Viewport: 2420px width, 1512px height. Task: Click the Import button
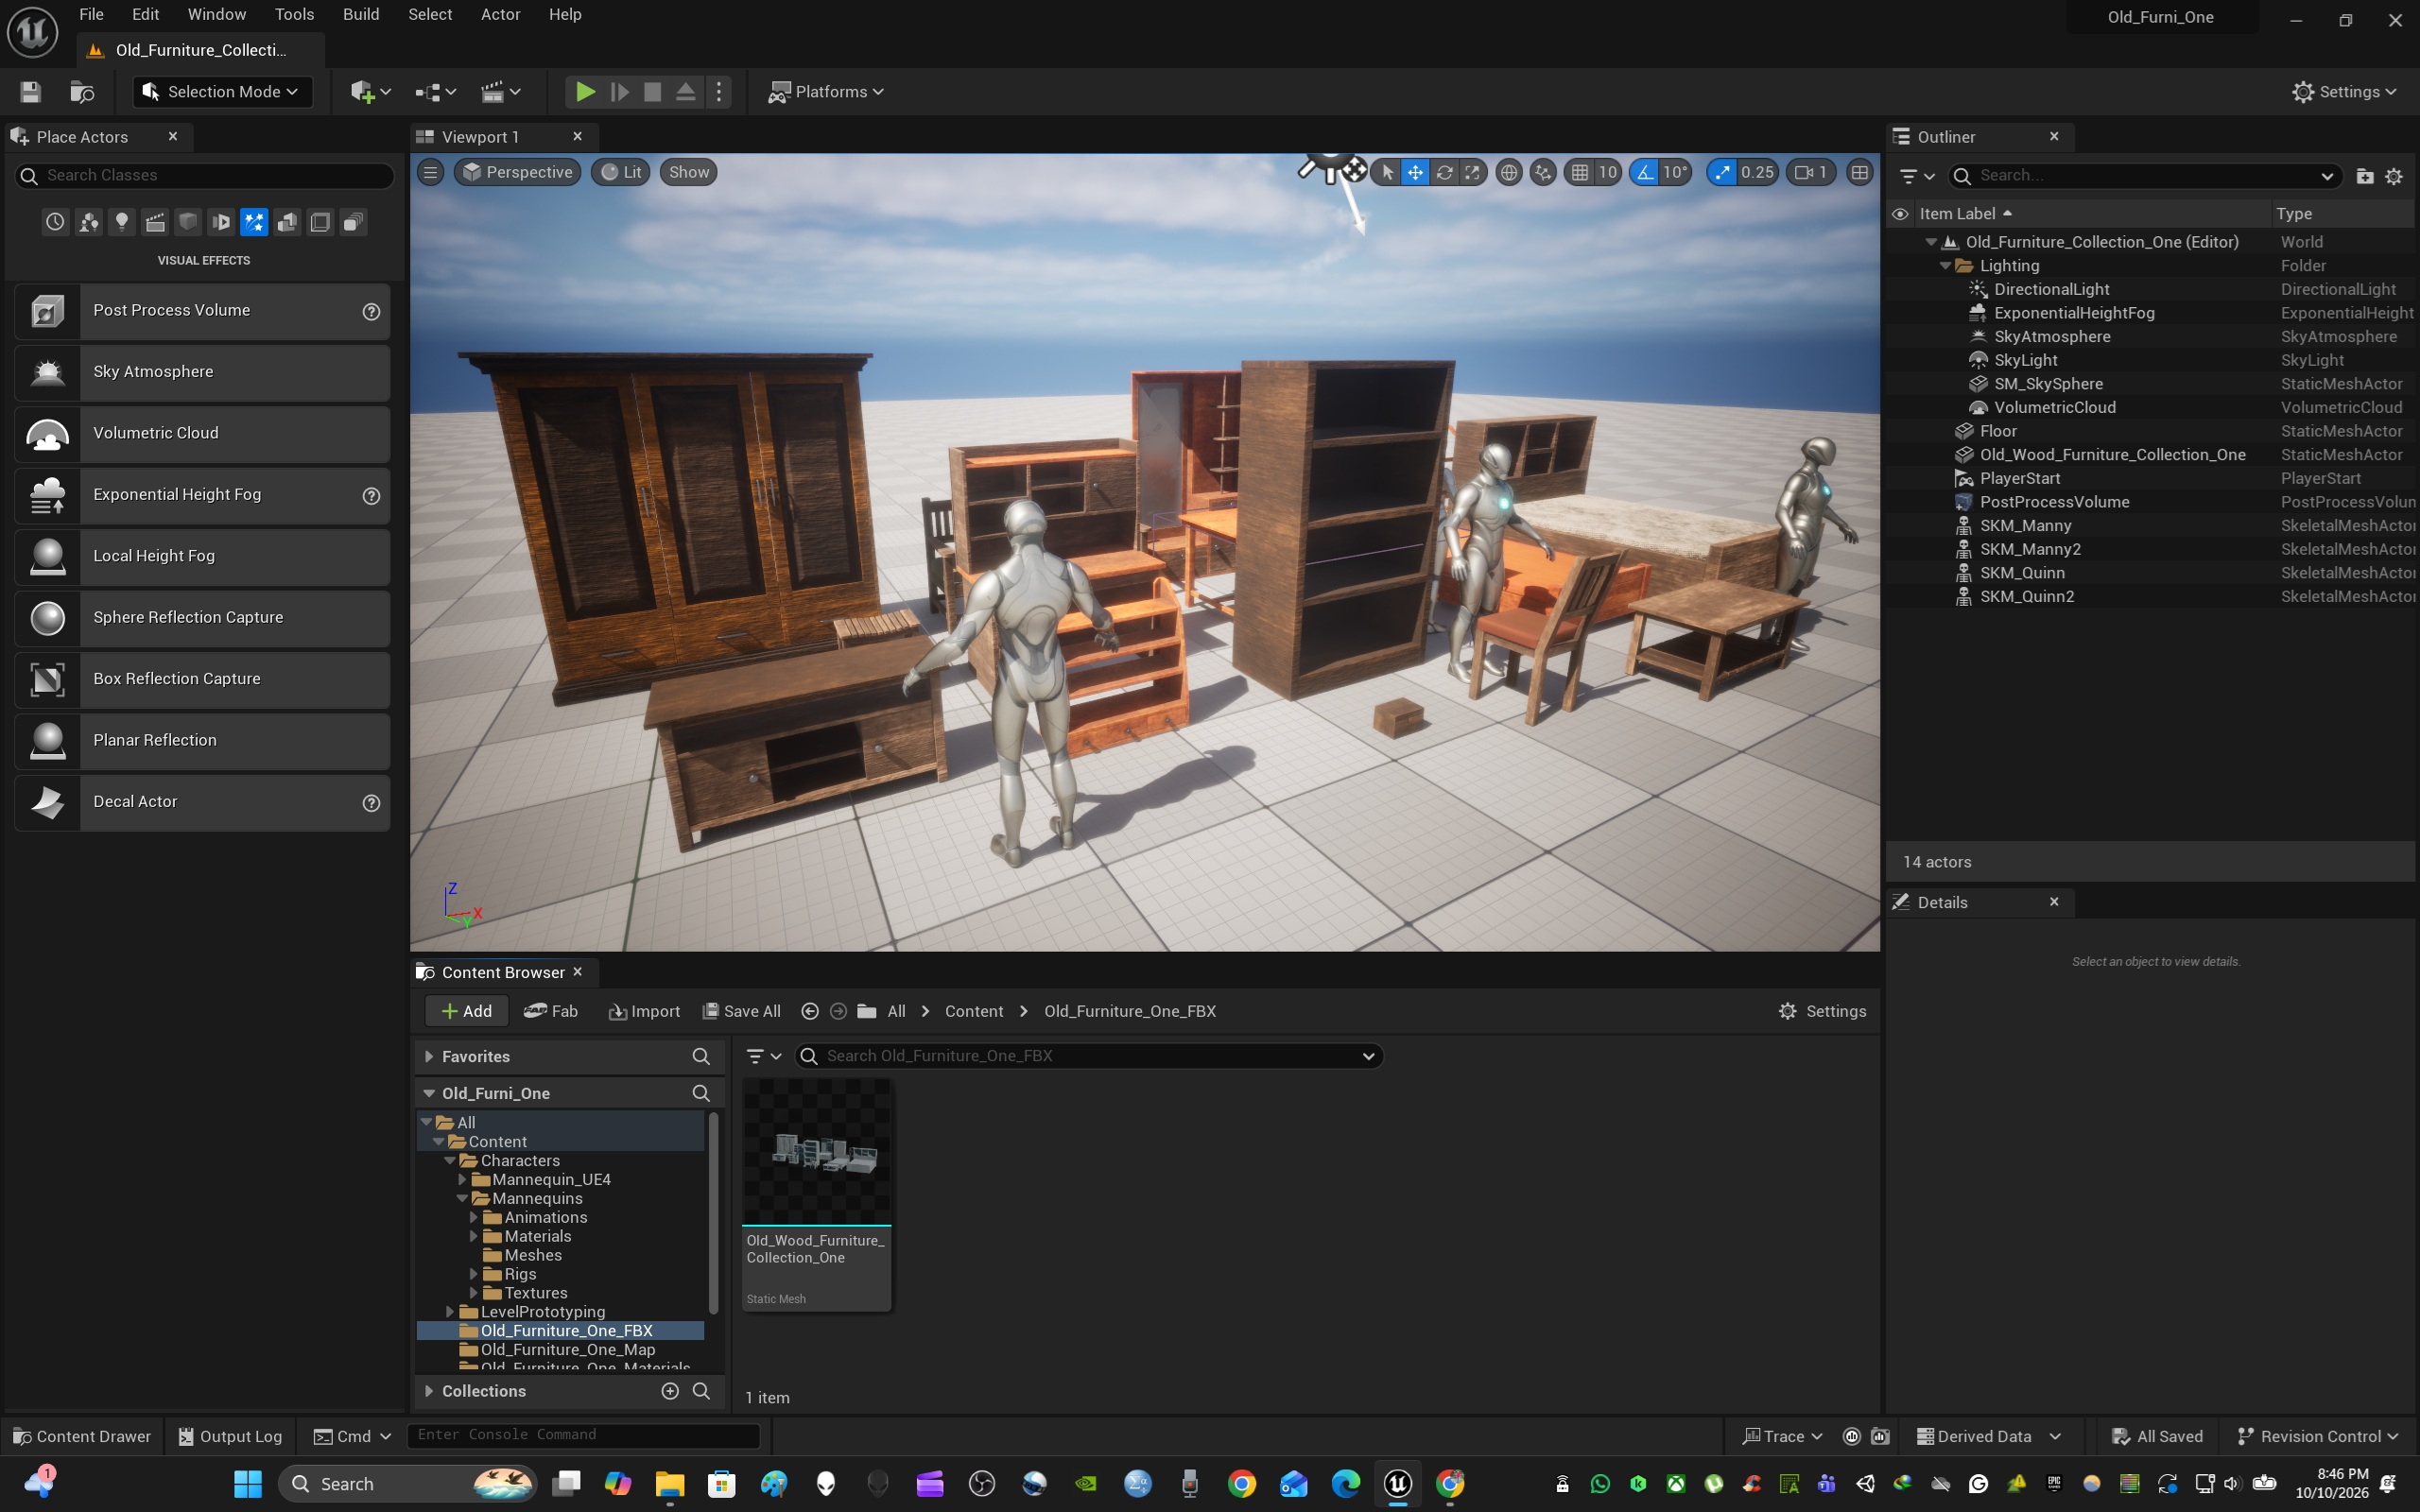click(x=644, y=1011)
